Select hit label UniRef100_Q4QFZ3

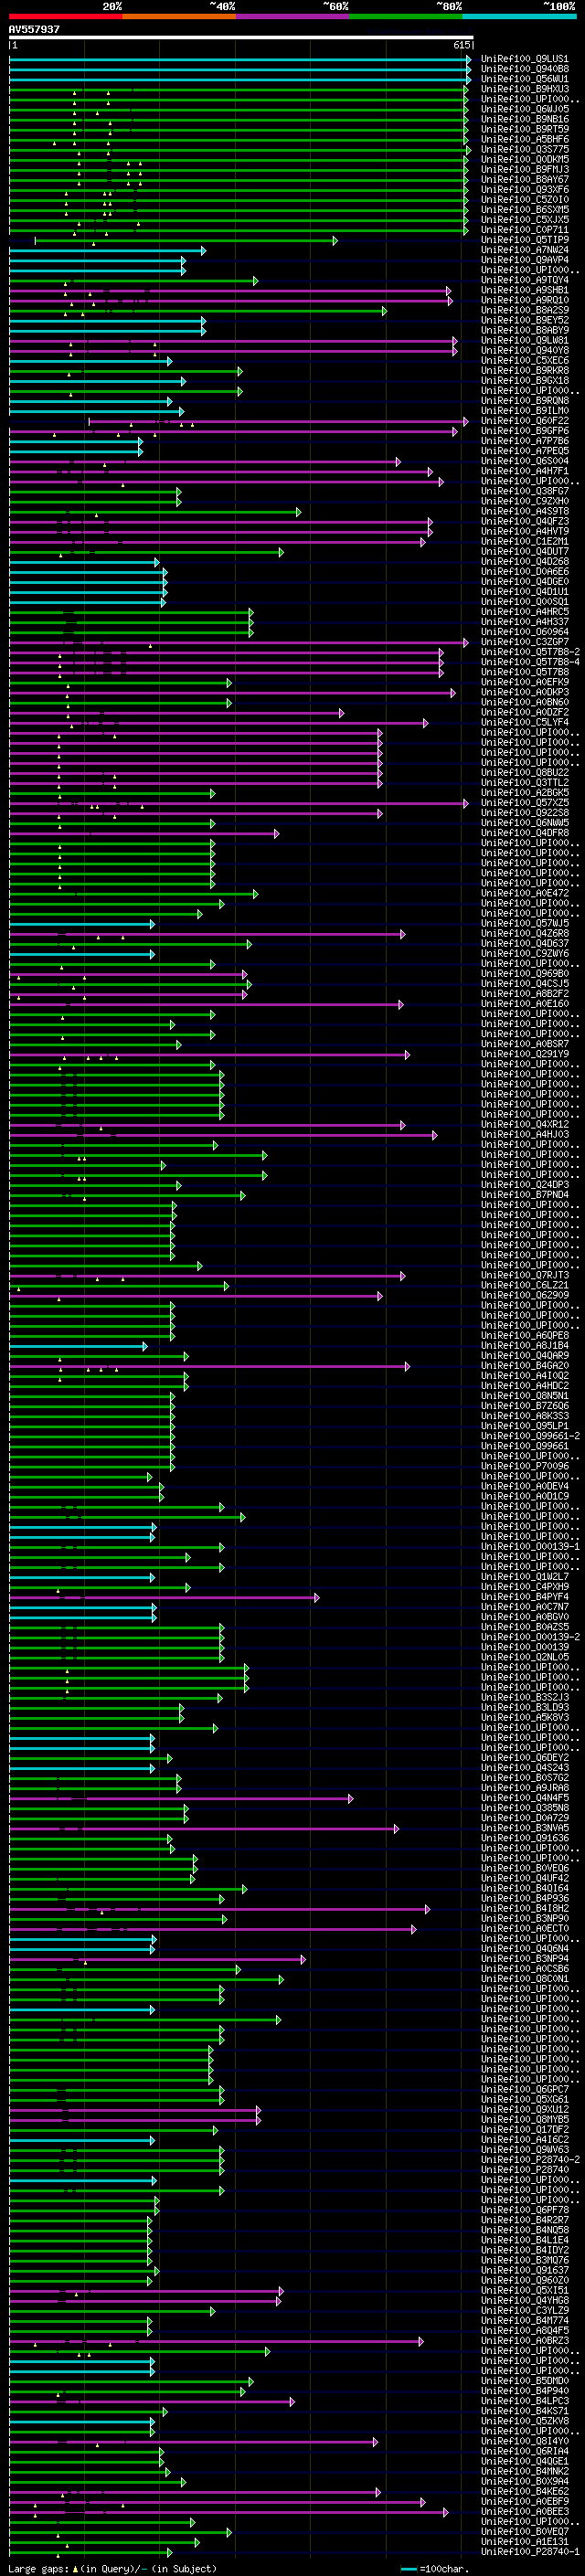pos(525,521)
